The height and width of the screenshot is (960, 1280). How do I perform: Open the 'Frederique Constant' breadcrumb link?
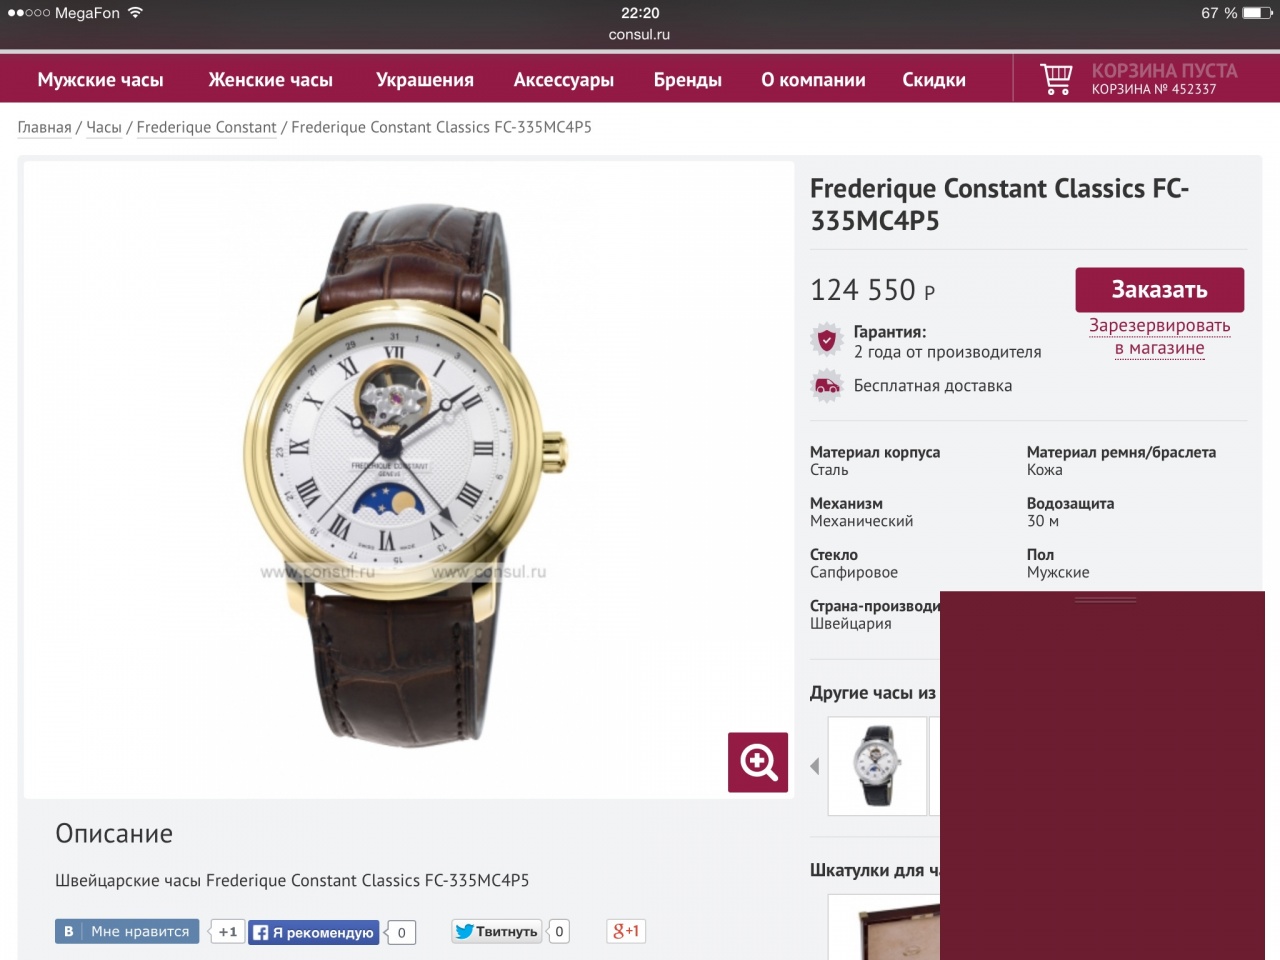(x=206, y=127)
